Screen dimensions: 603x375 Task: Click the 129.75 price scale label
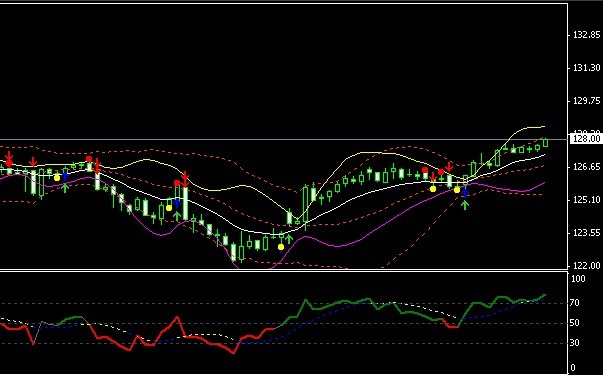tap(586, 101)
